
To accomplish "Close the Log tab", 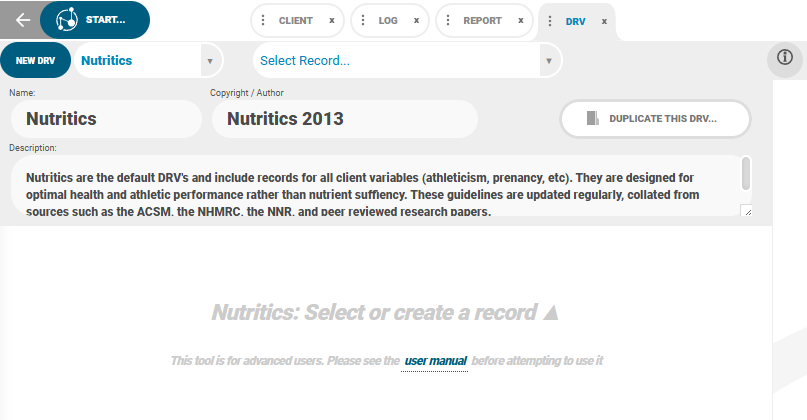I will point(416,20).
